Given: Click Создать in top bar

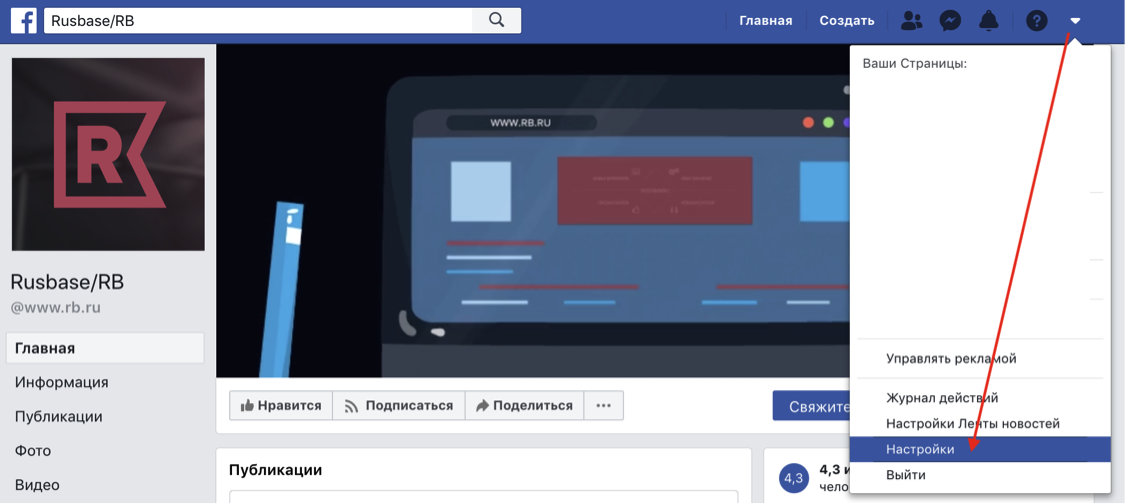Looking at the screenshot, I should [847, 21].
